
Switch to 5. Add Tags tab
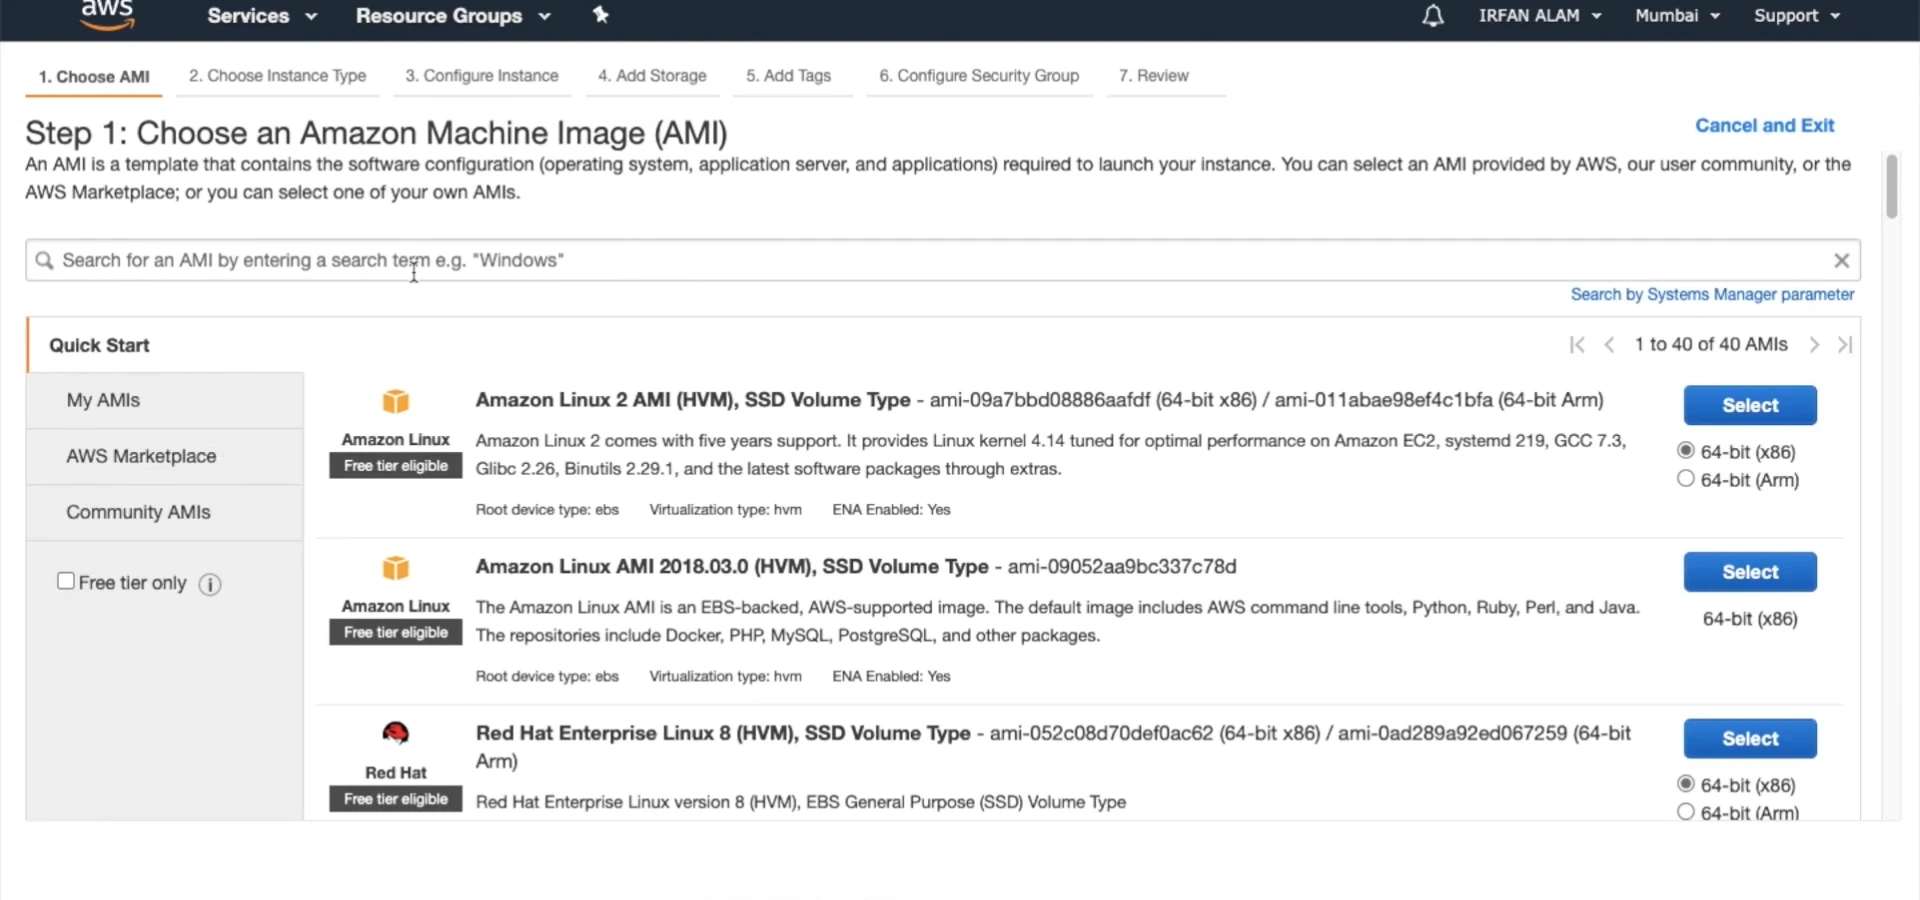click(x=788, y=76)
